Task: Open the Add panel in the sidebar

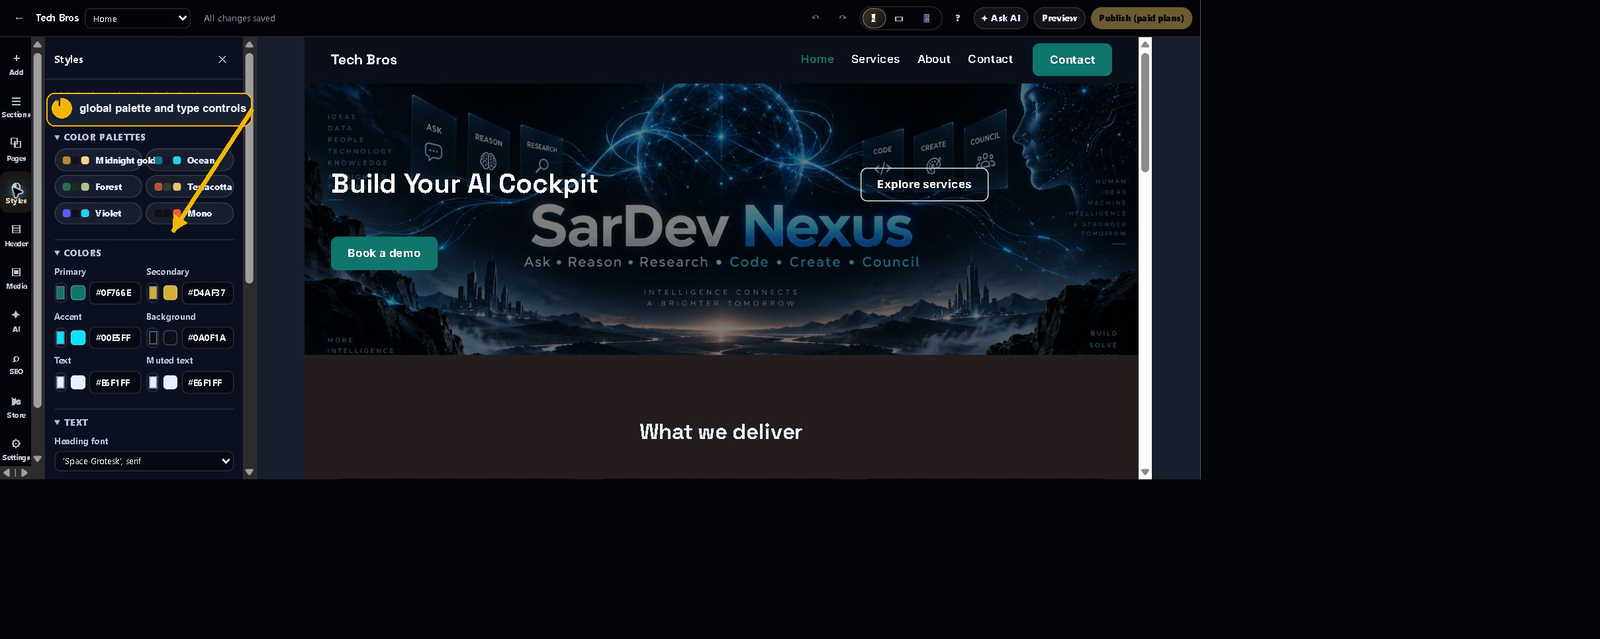Action: (16, 64)
